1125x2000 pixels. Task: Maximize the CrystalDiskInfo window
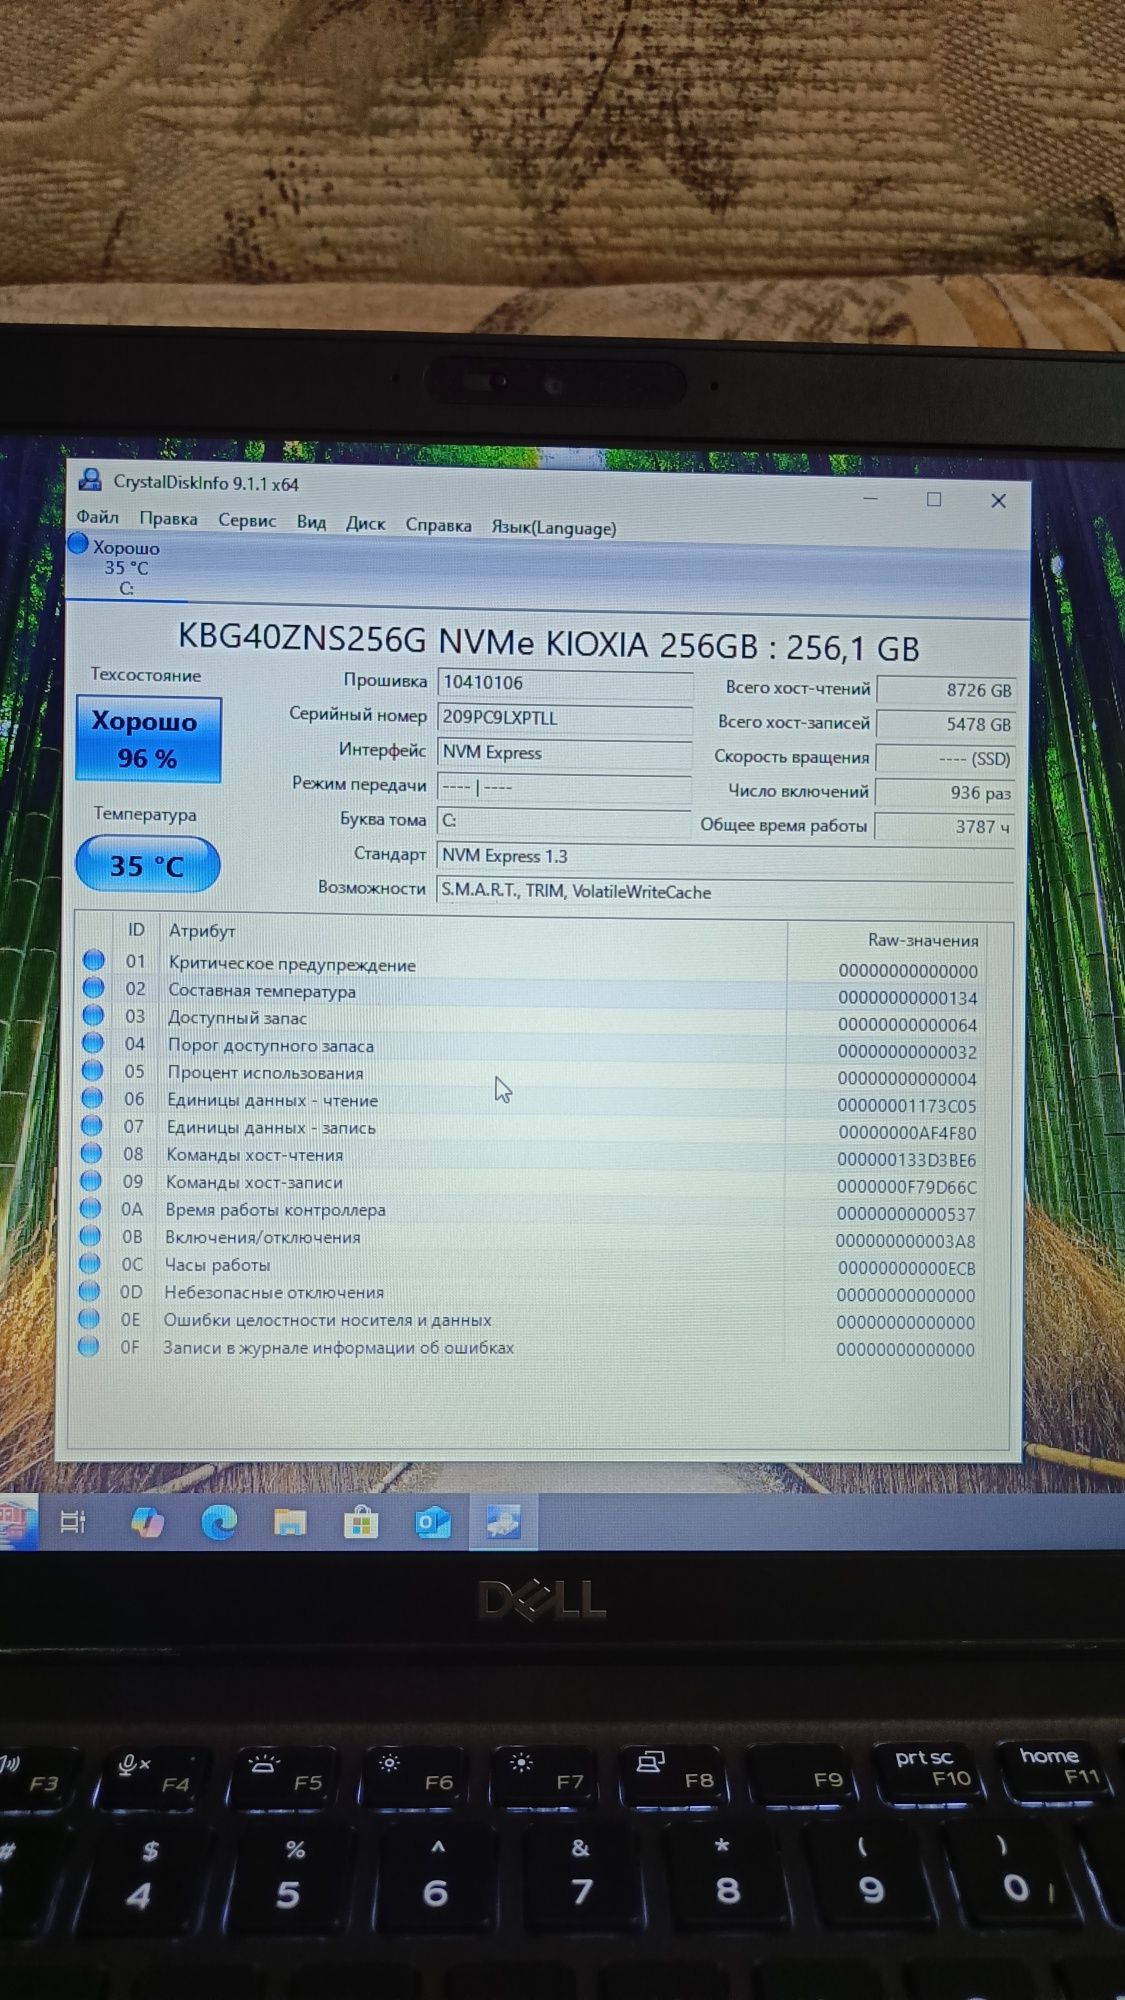(x=934, y=499)
